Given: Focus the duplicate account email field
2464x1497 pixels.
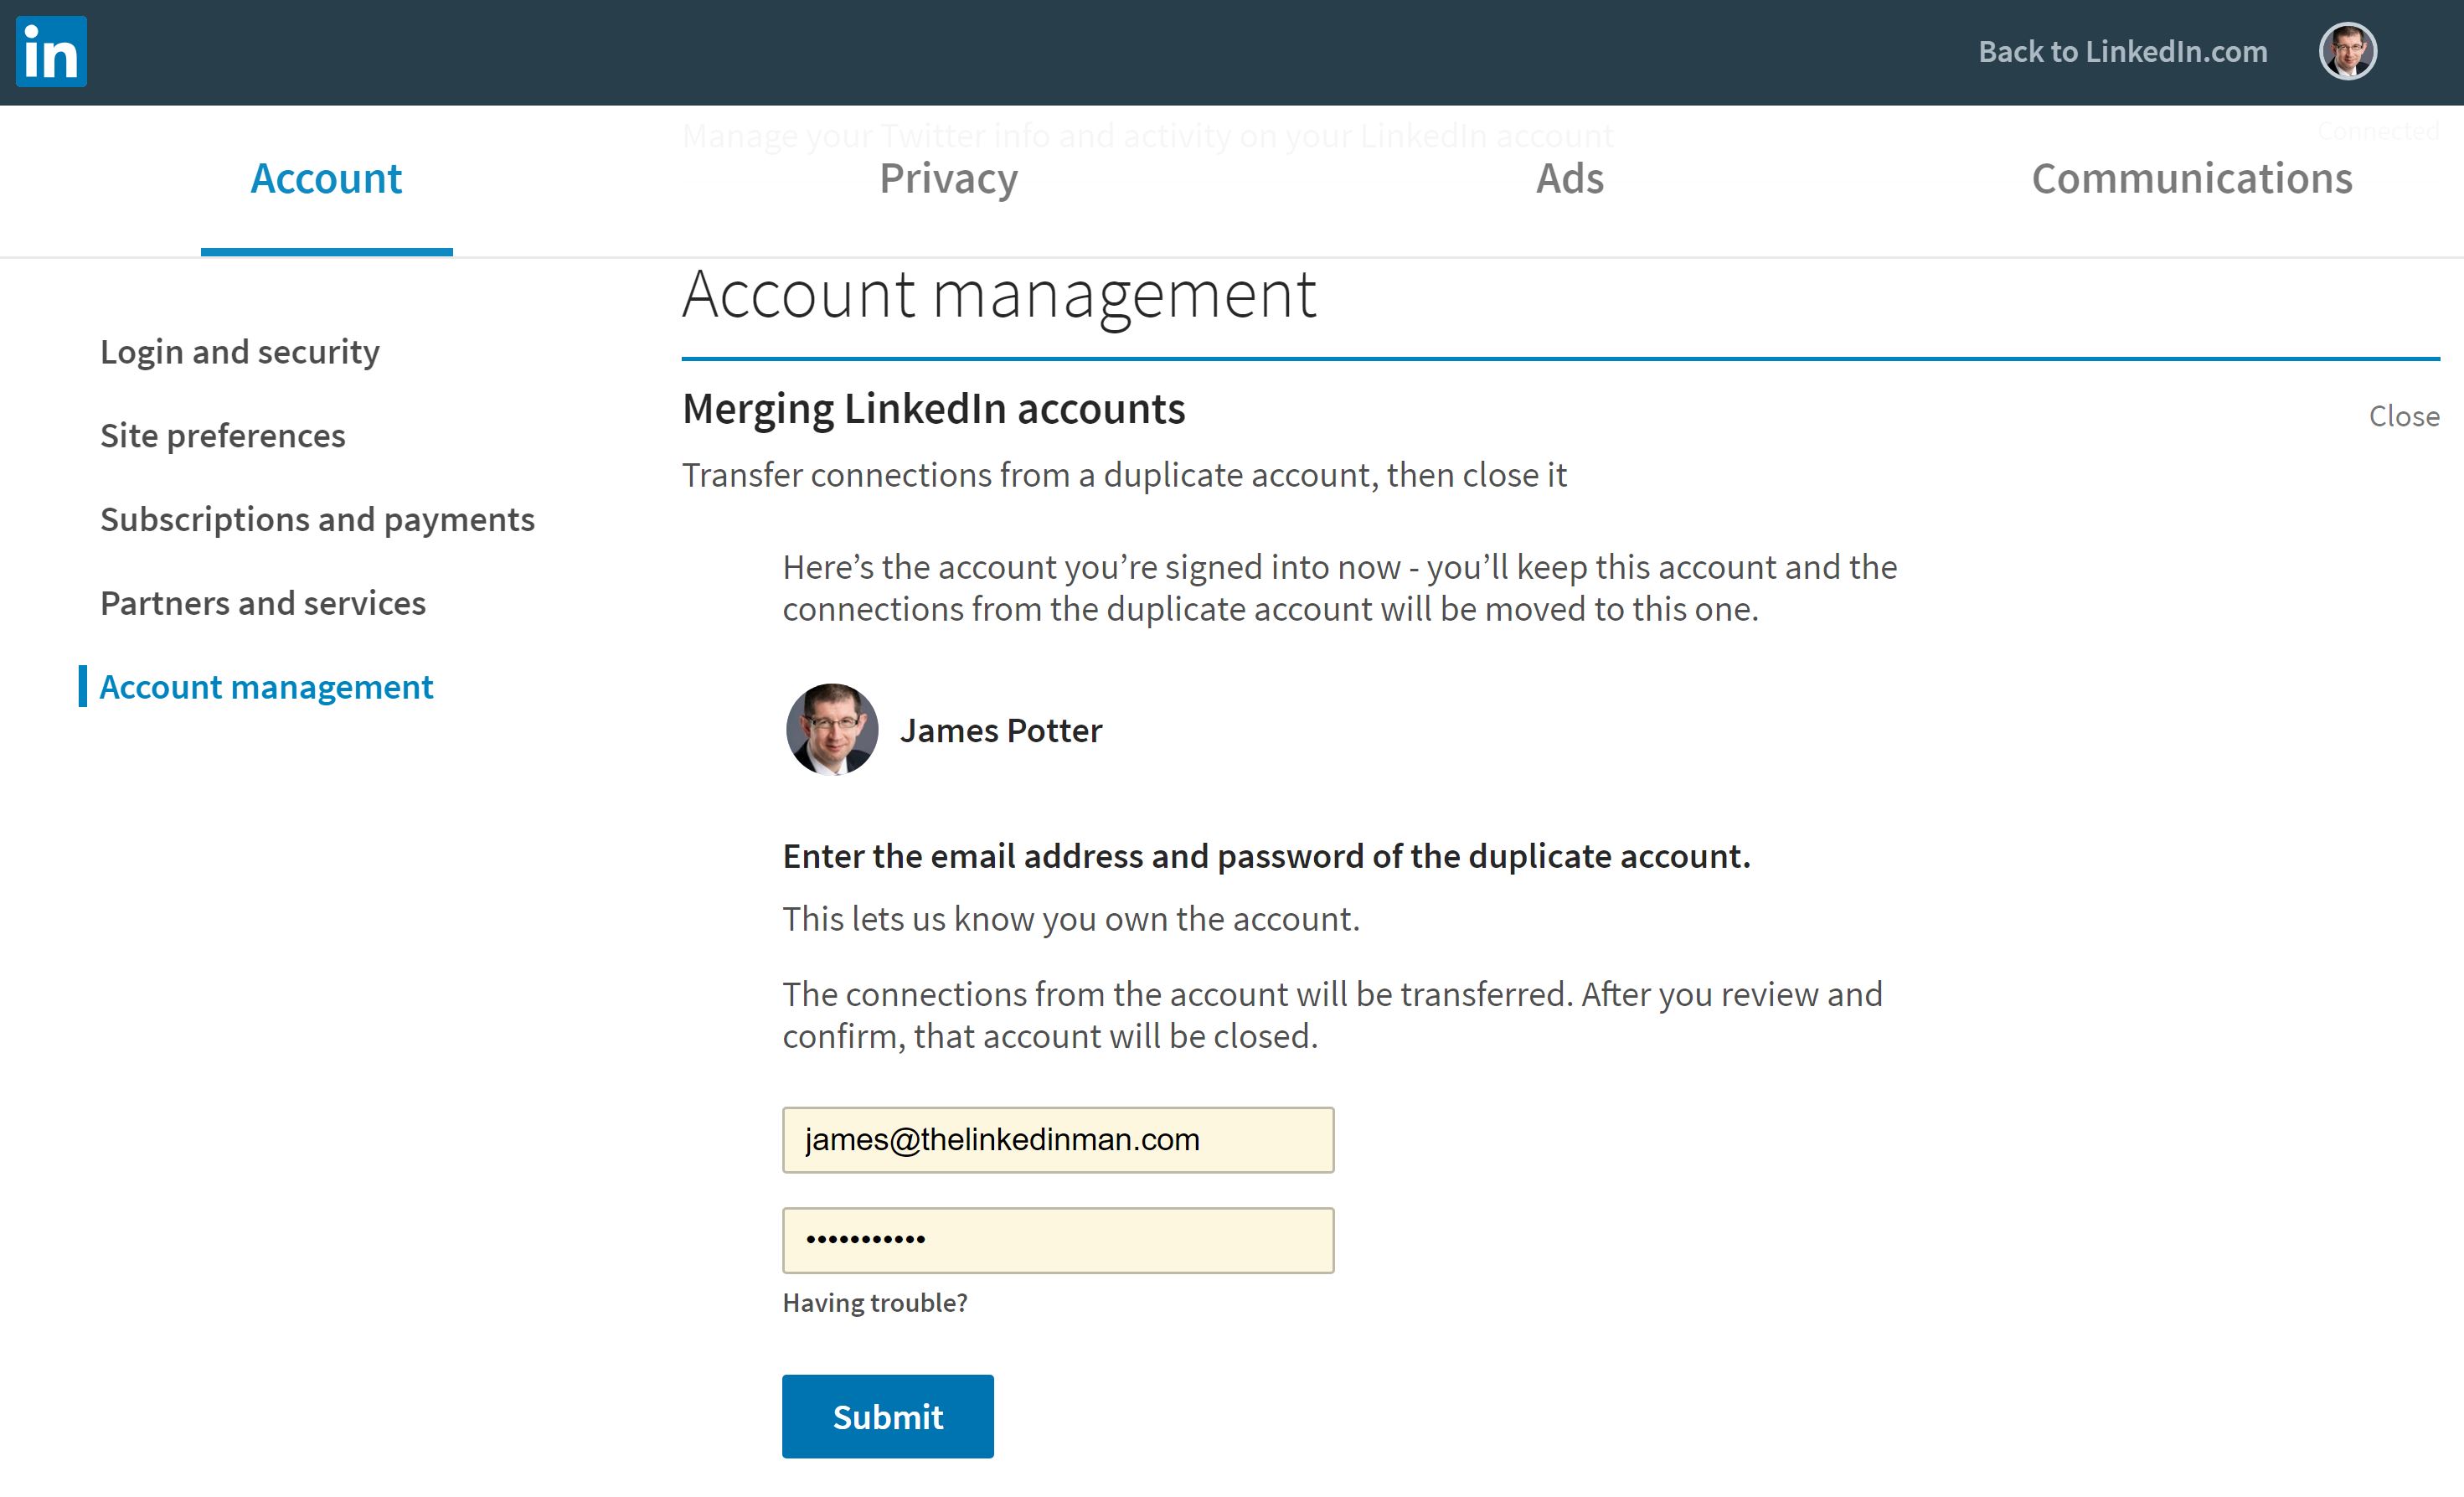Looking at the screenshot, I should (1058, 1140).
